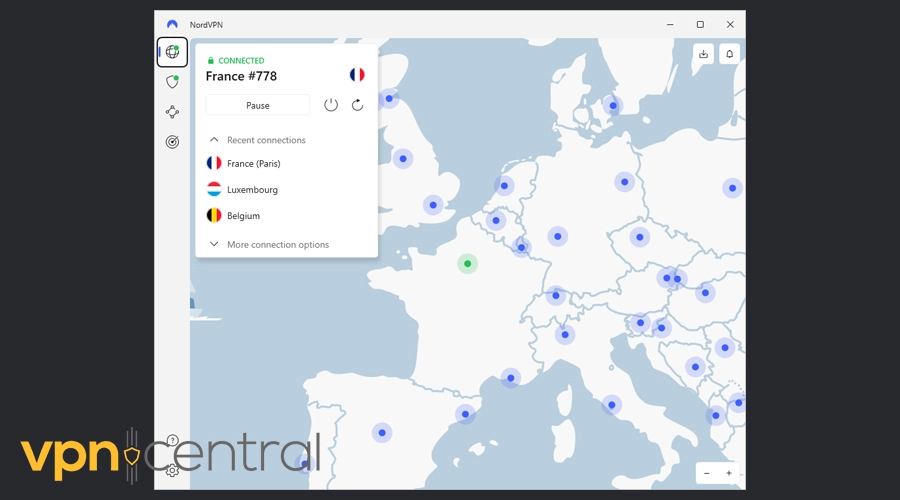Screen dimensions: 900x500
Task: Connect to Luxembourg recent connection
Action: 242,189
